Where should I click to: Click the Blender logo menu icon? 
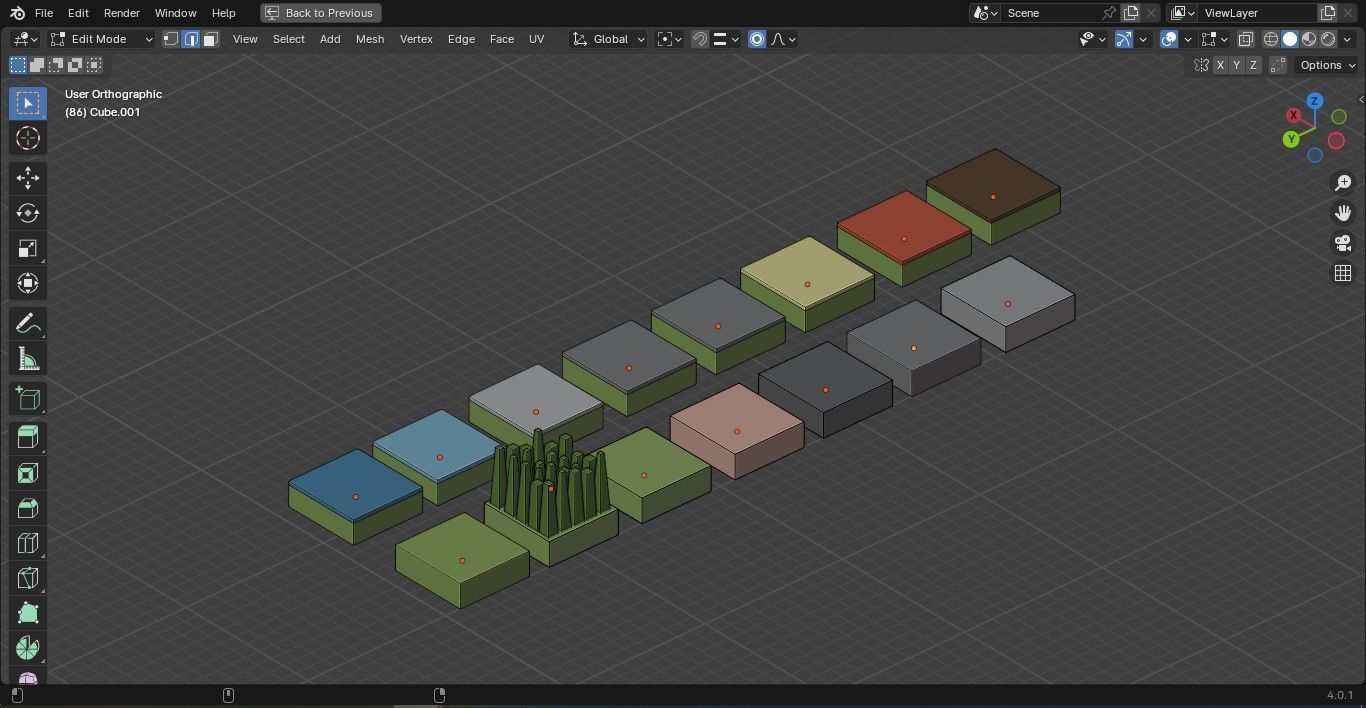click(18, 13)
